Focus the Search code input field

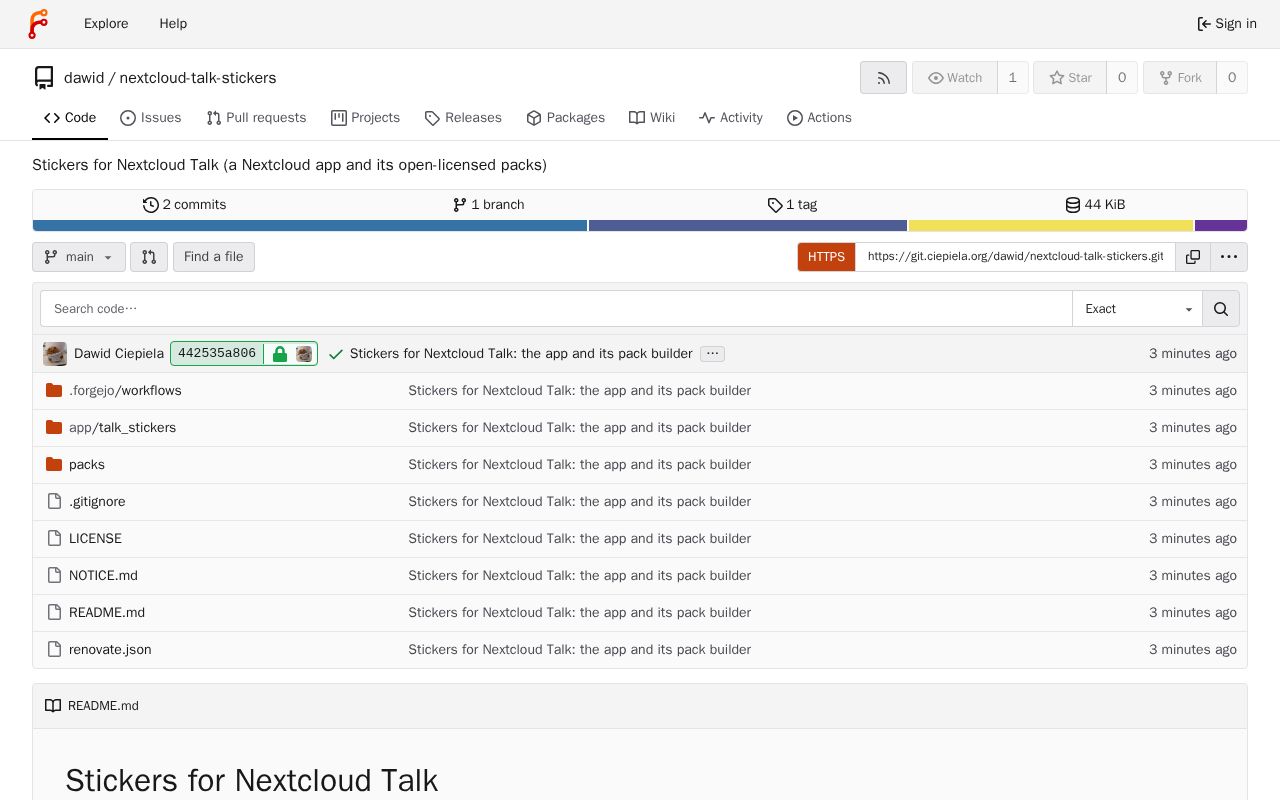click(x=556, y=309)
